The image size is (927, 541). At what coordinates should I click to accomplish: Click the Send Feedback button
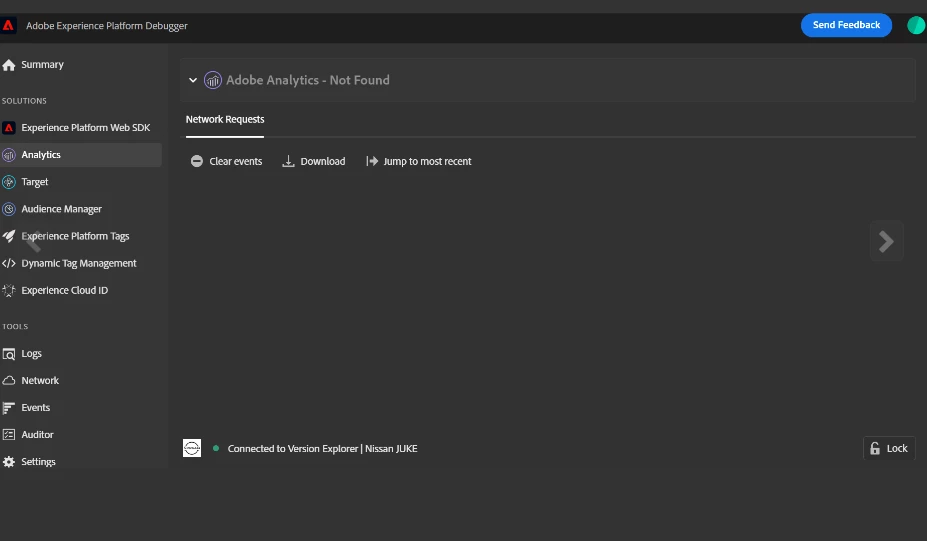coord(846,25)
